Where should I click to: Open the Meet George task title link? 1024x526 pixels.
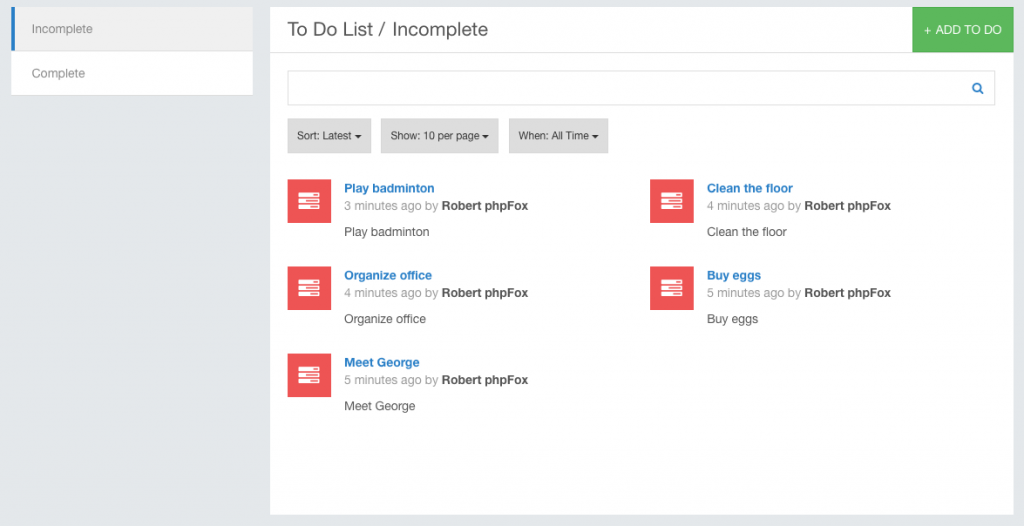(x=381, y=362)
